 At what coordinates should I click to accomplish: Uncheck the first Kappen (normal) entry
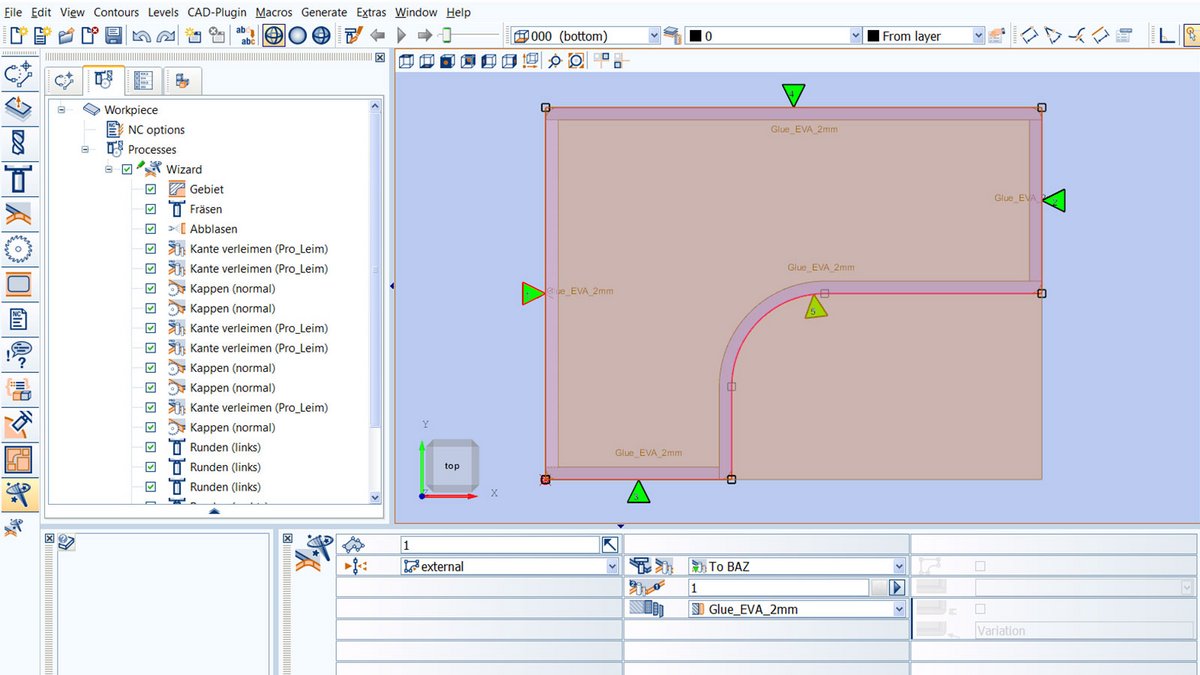click(150, 288)
